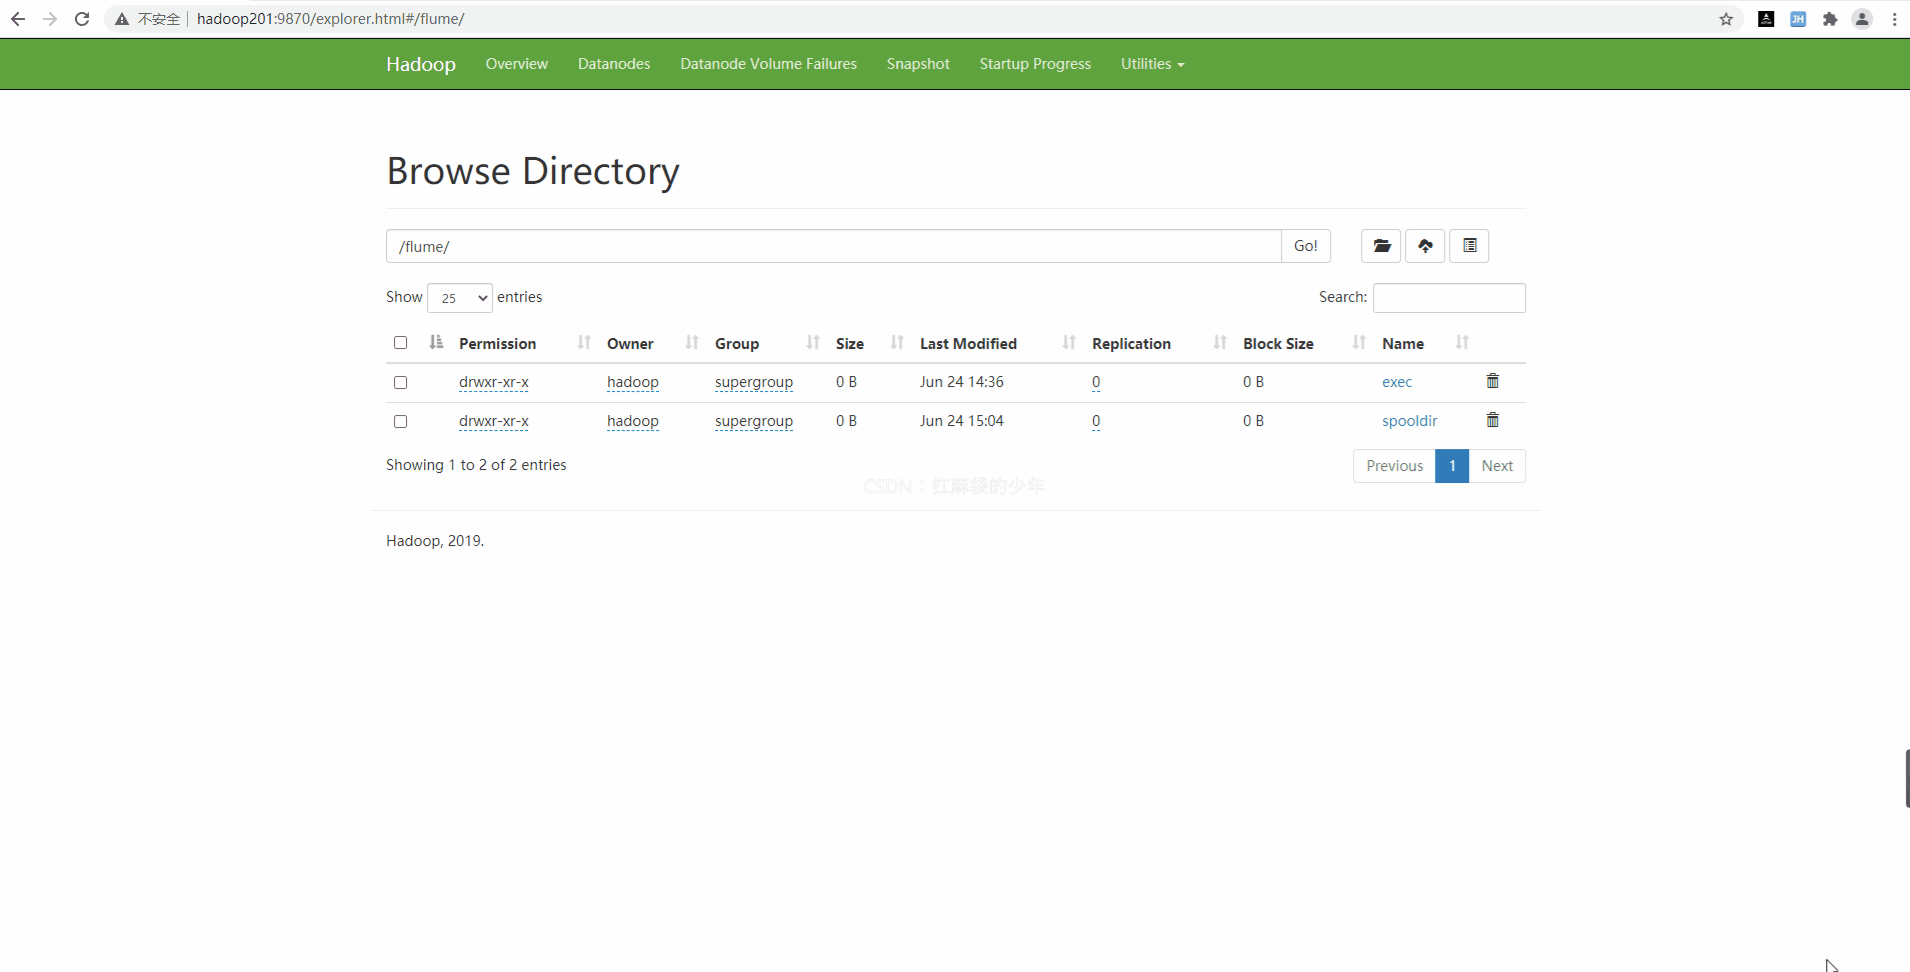The height and width of the screenshot is (972, 1910).
Task: Check the box for the exec row
Action: click(400, 382)
